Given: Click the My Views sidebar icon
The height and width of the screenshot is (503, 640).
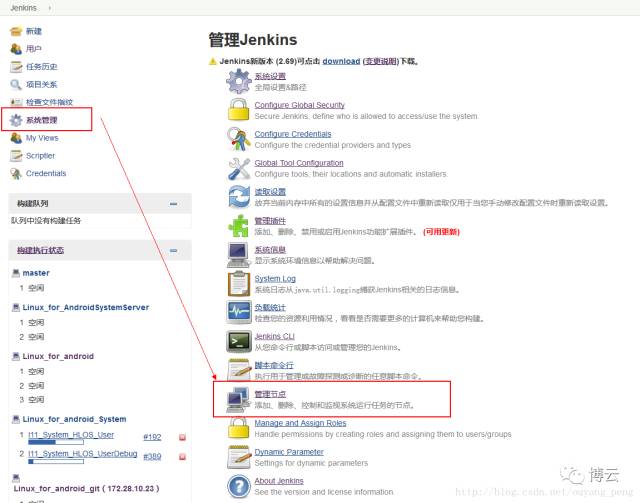Looking at the screenshot, I should point(16,138).
